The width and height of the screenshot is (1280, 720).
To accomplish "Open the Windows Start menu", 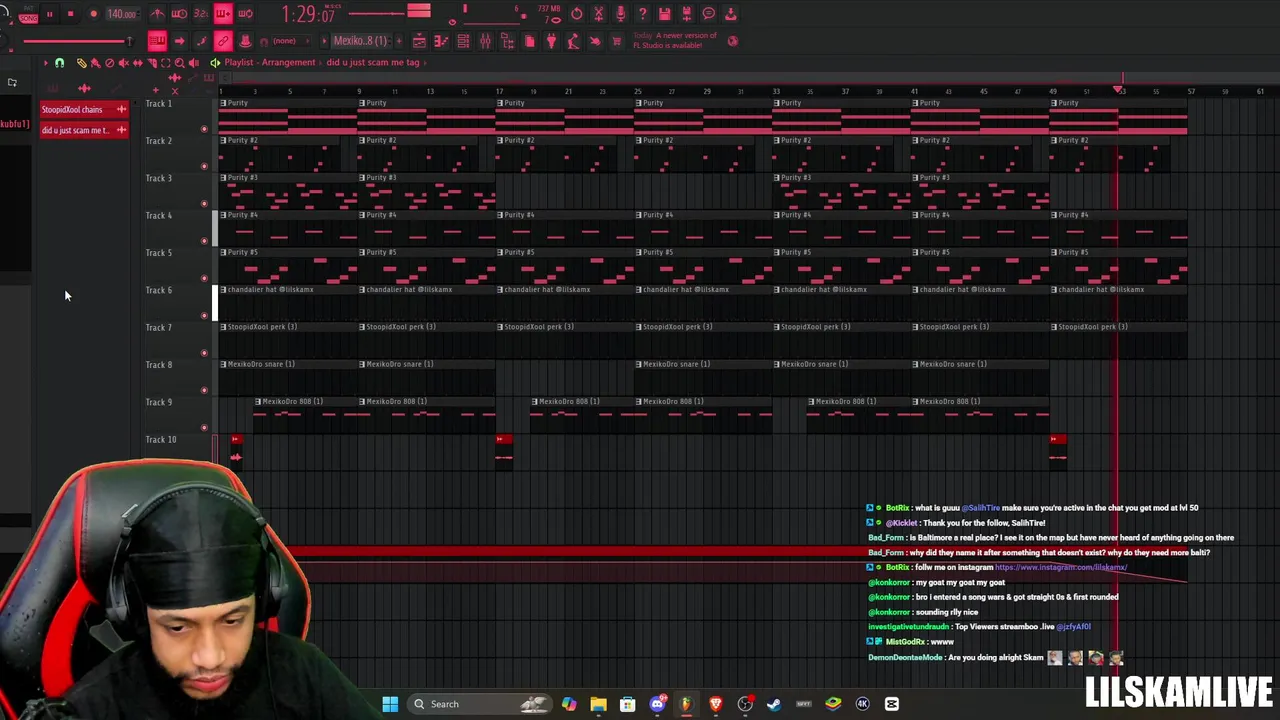I will click(390, 704).
